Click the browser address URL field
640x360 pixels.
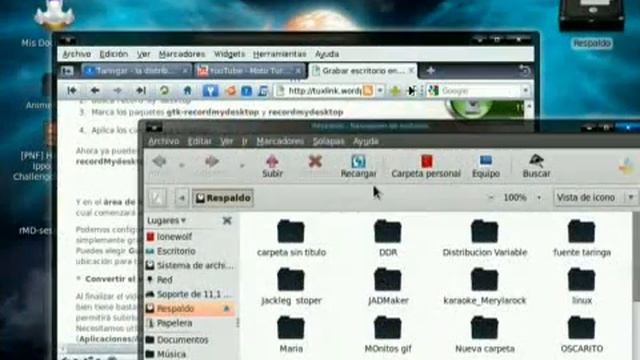[324, 90]
